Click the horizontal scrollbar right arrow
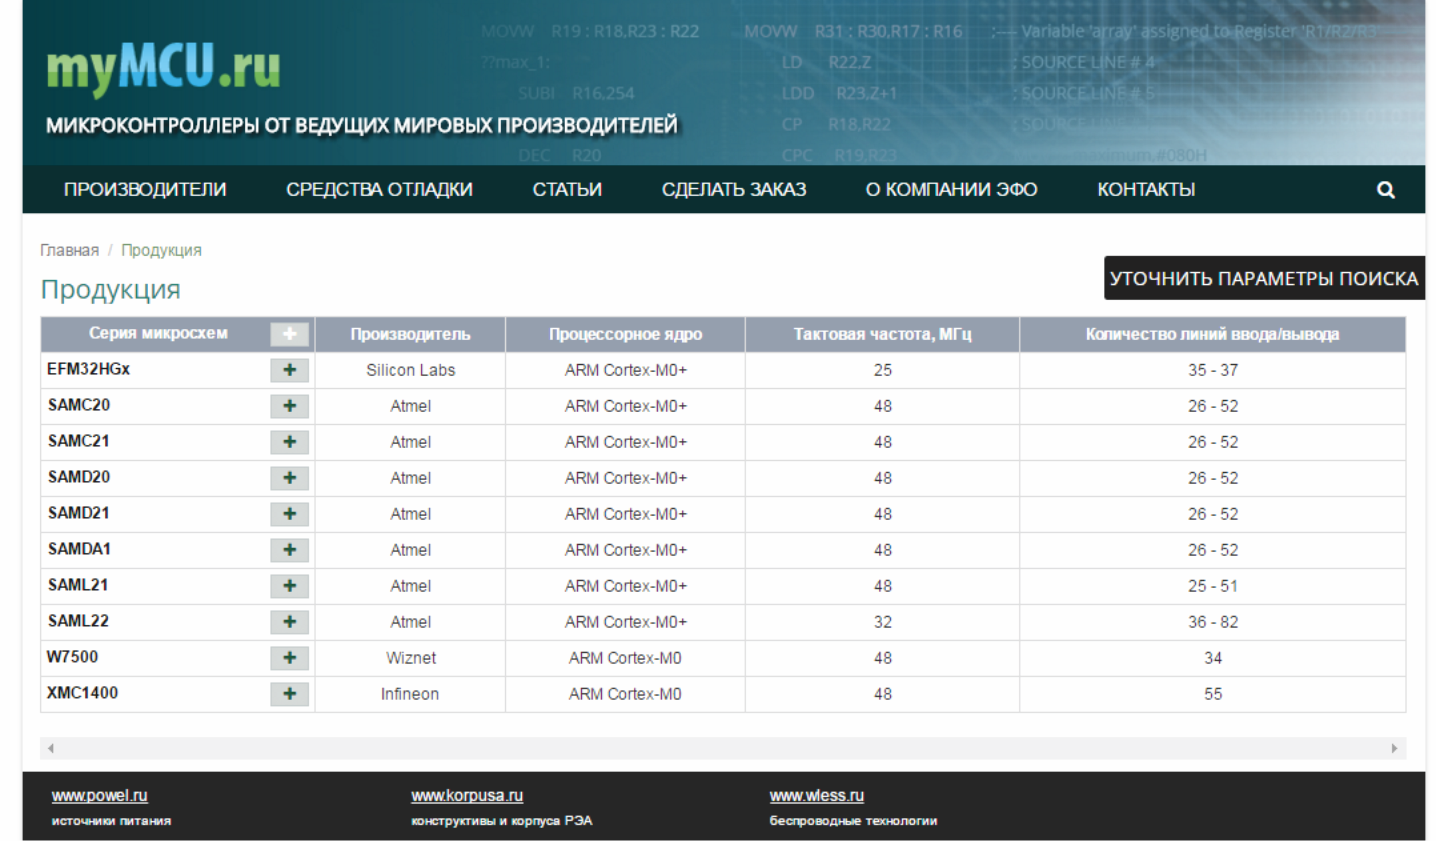This screenshot has width=1436, height=841. pyautogui.click(x=1394, y=748)
